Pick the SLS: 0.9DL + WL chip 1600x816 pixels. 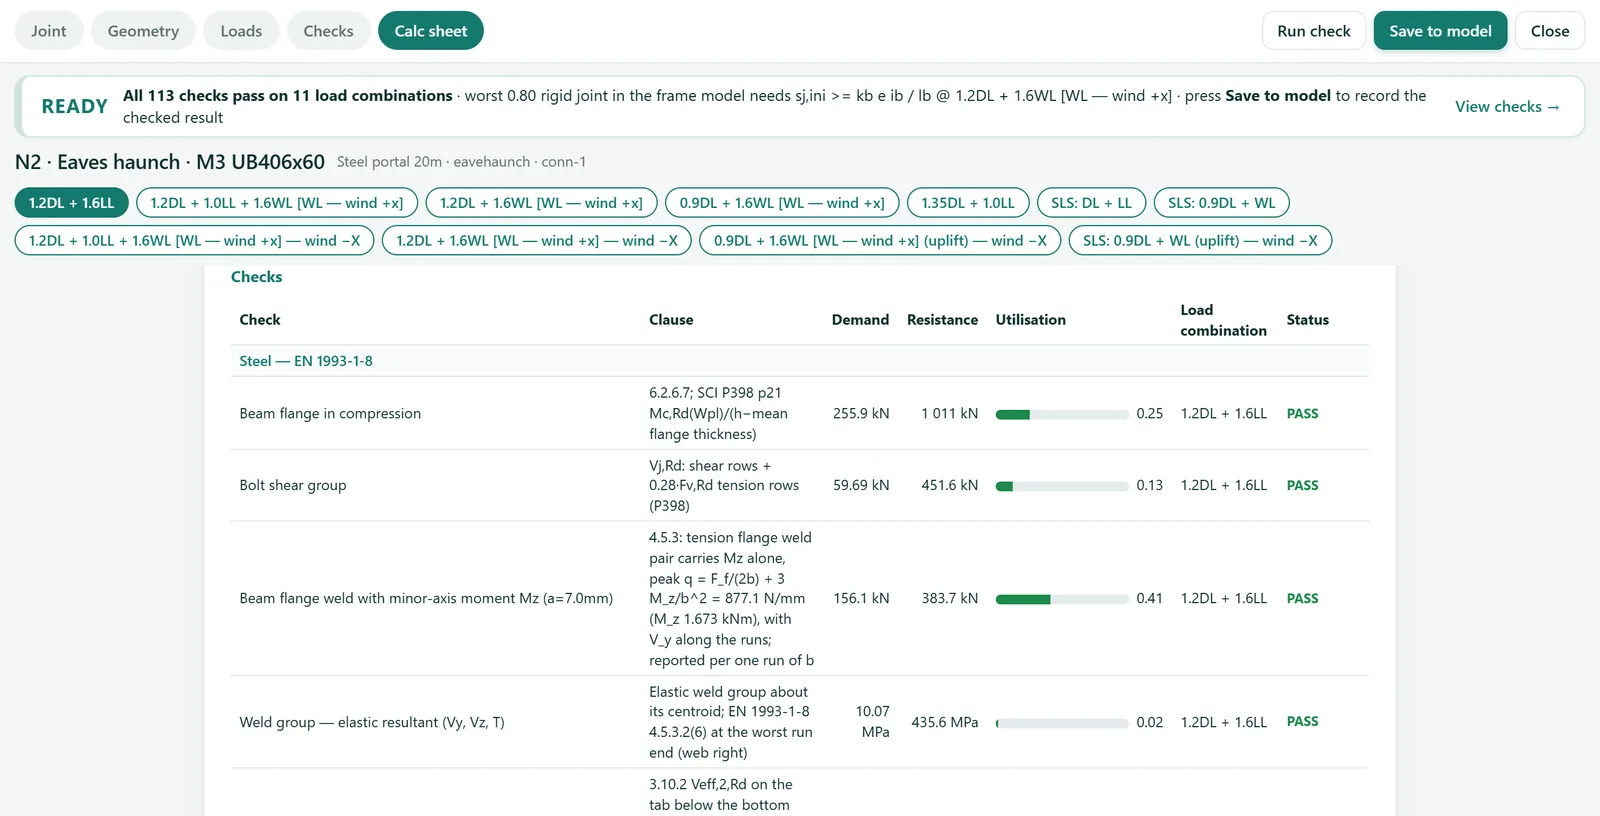point(1222,203)
